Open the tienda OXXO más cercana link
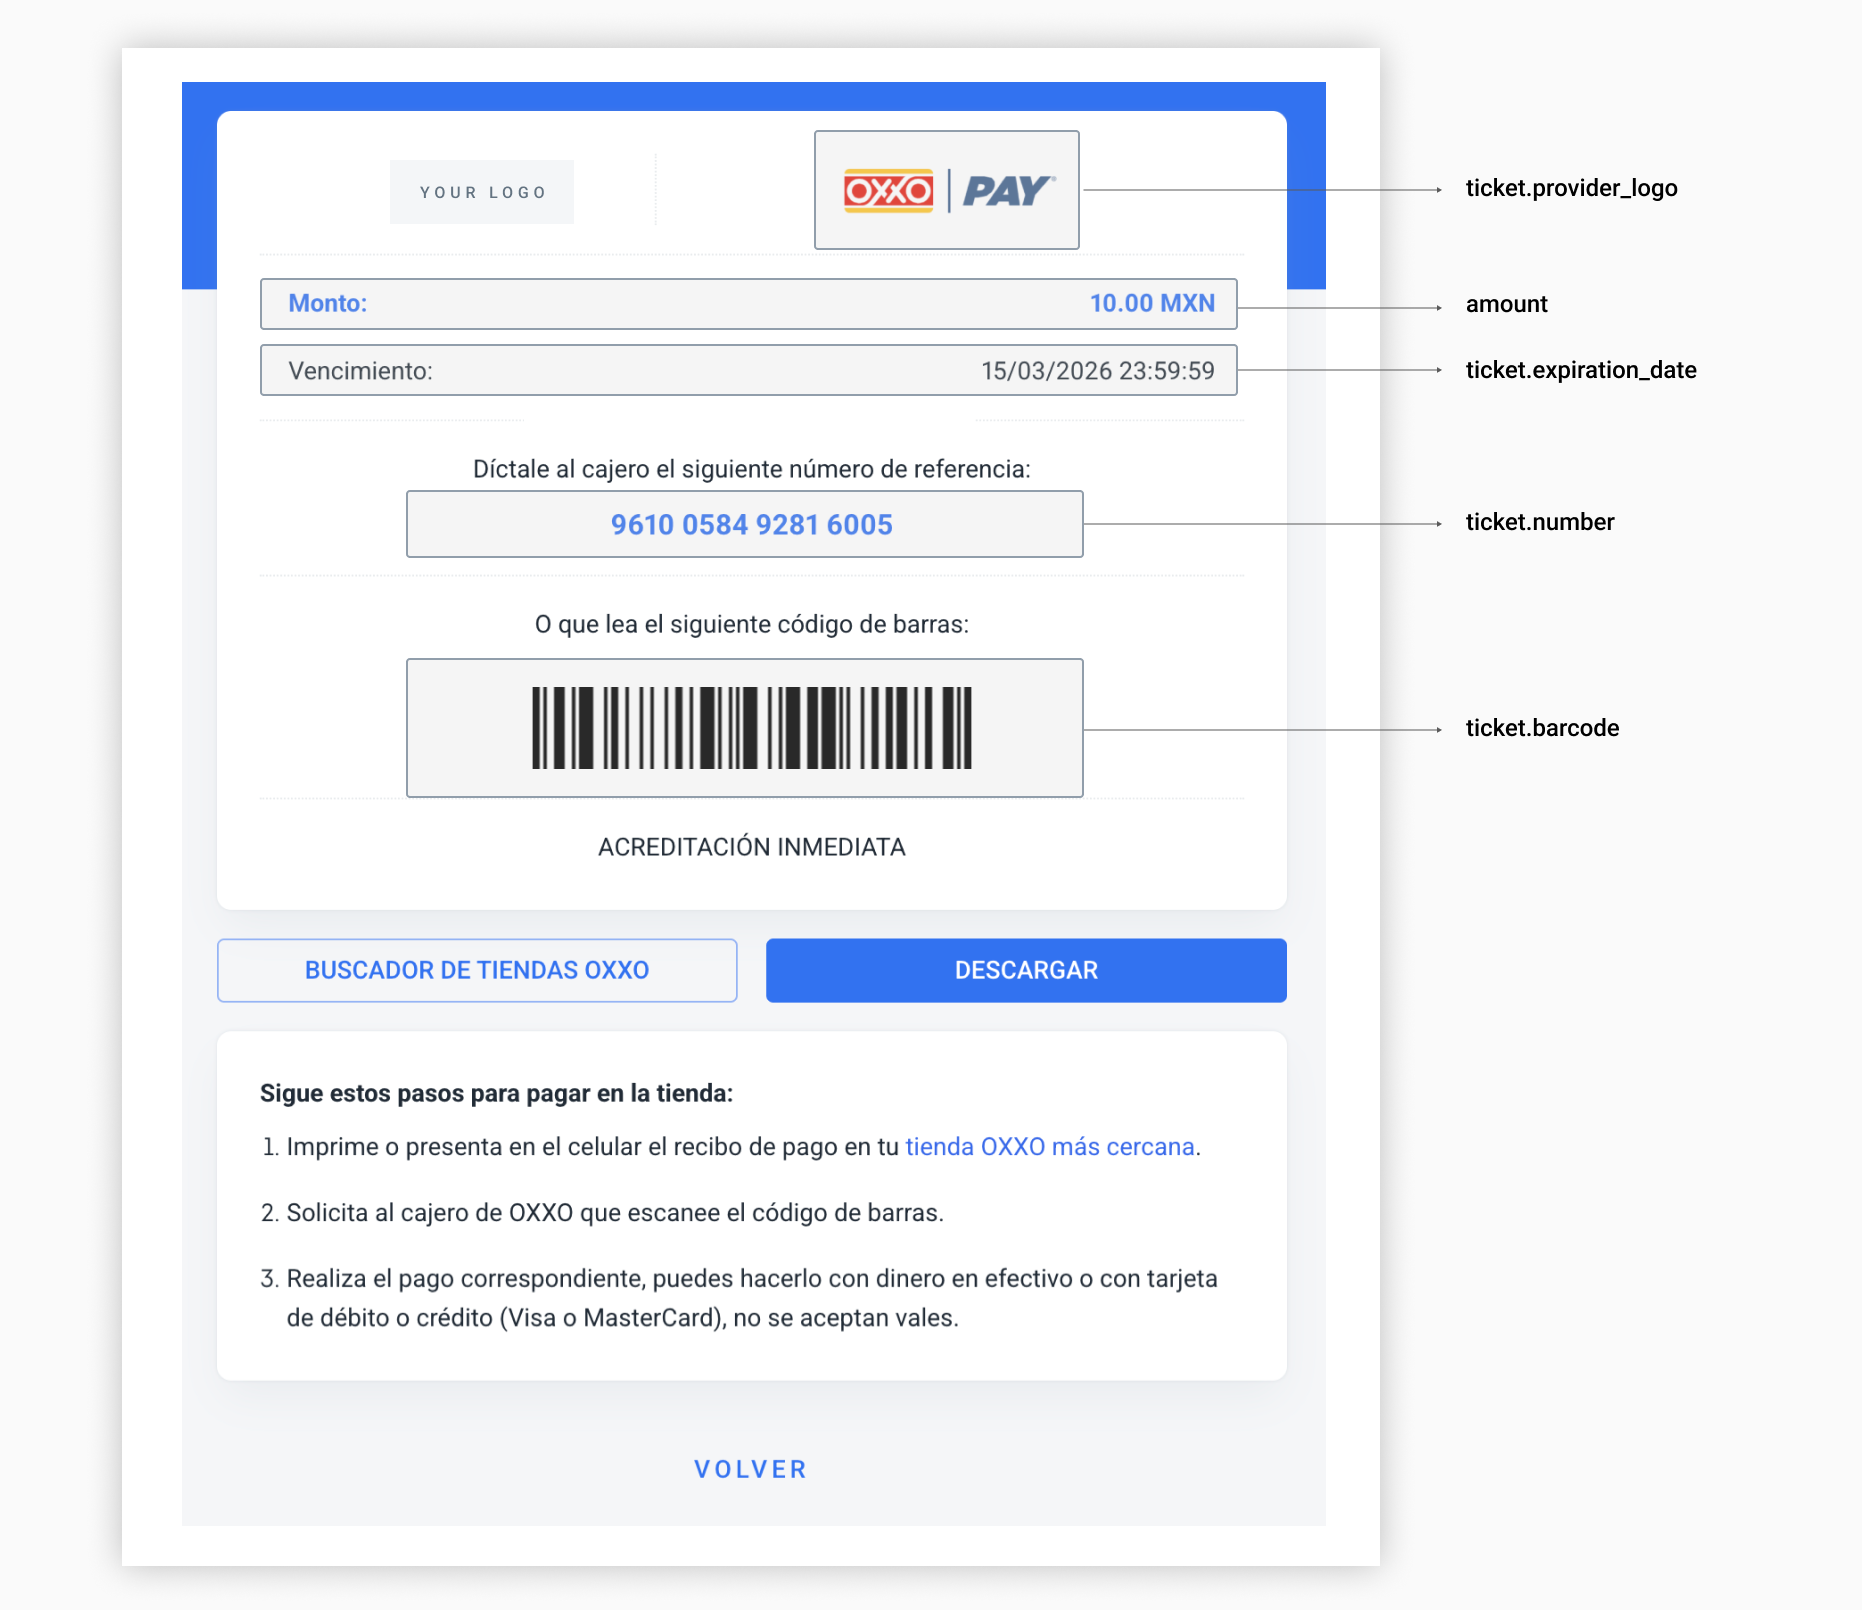The width and height of the screenshot is (1862, 1610). pos(1050,1146)
